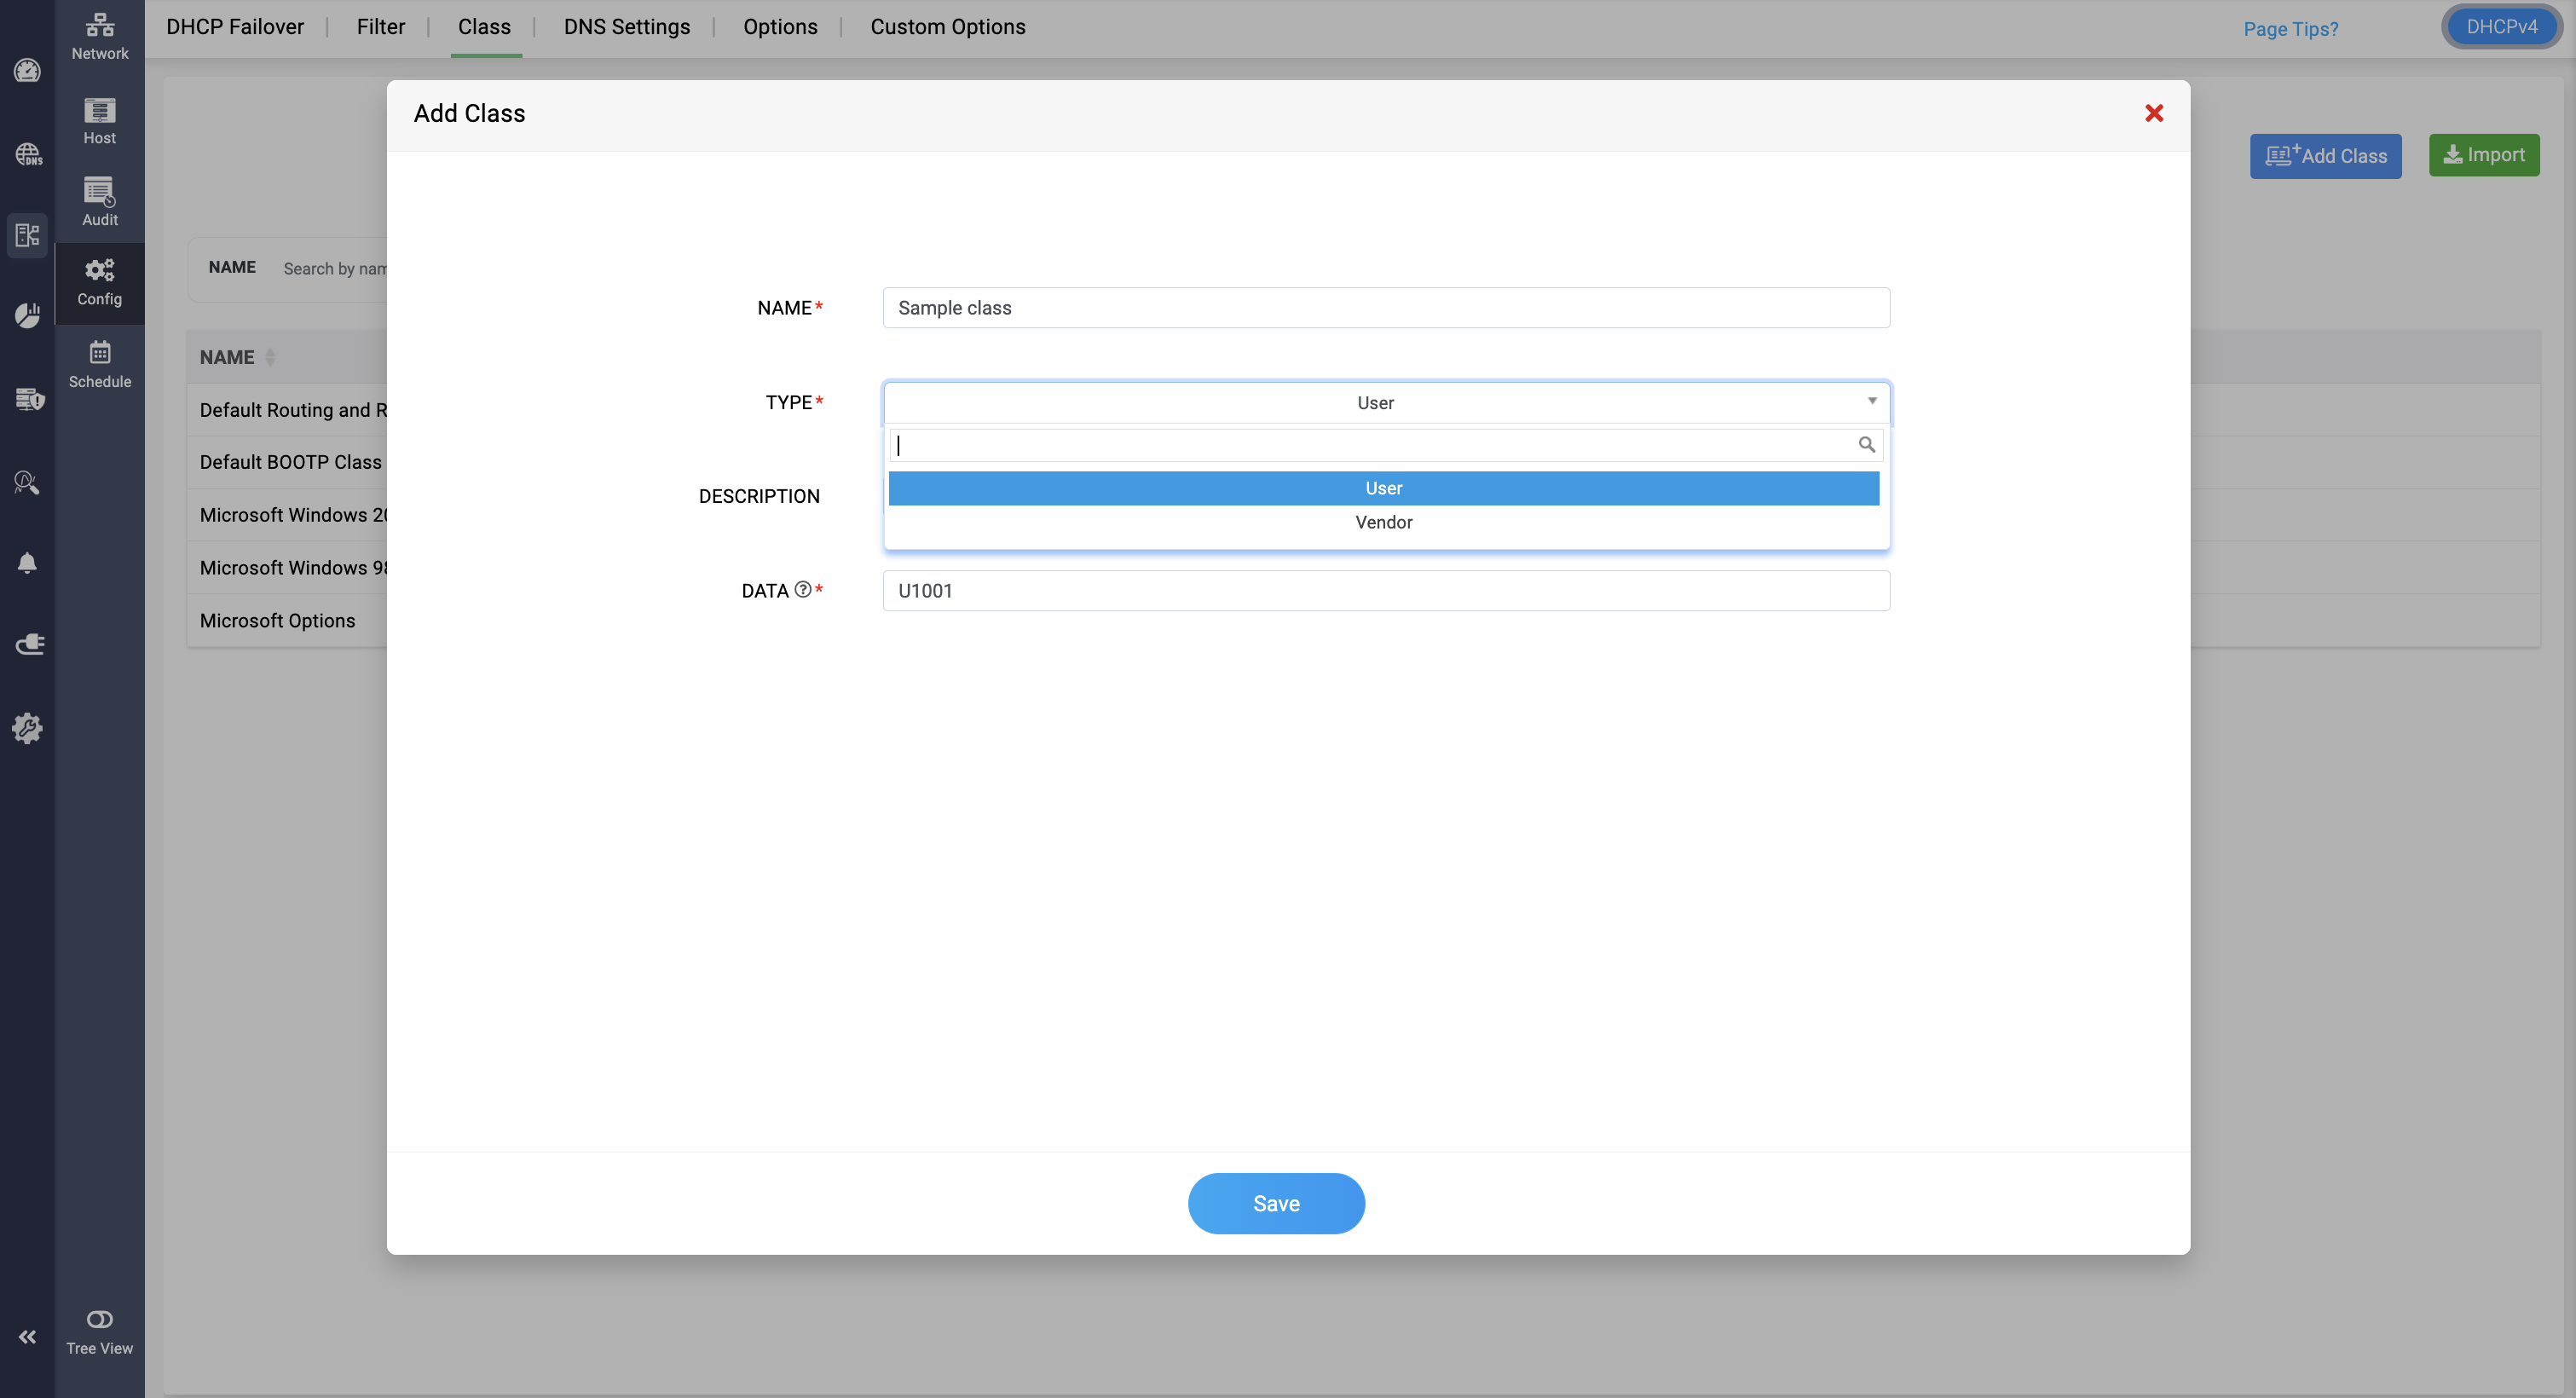Screen dimensions: 2576x1398
Task: Click the alerts bell icon in the sidebar
Action: (27, 564)
